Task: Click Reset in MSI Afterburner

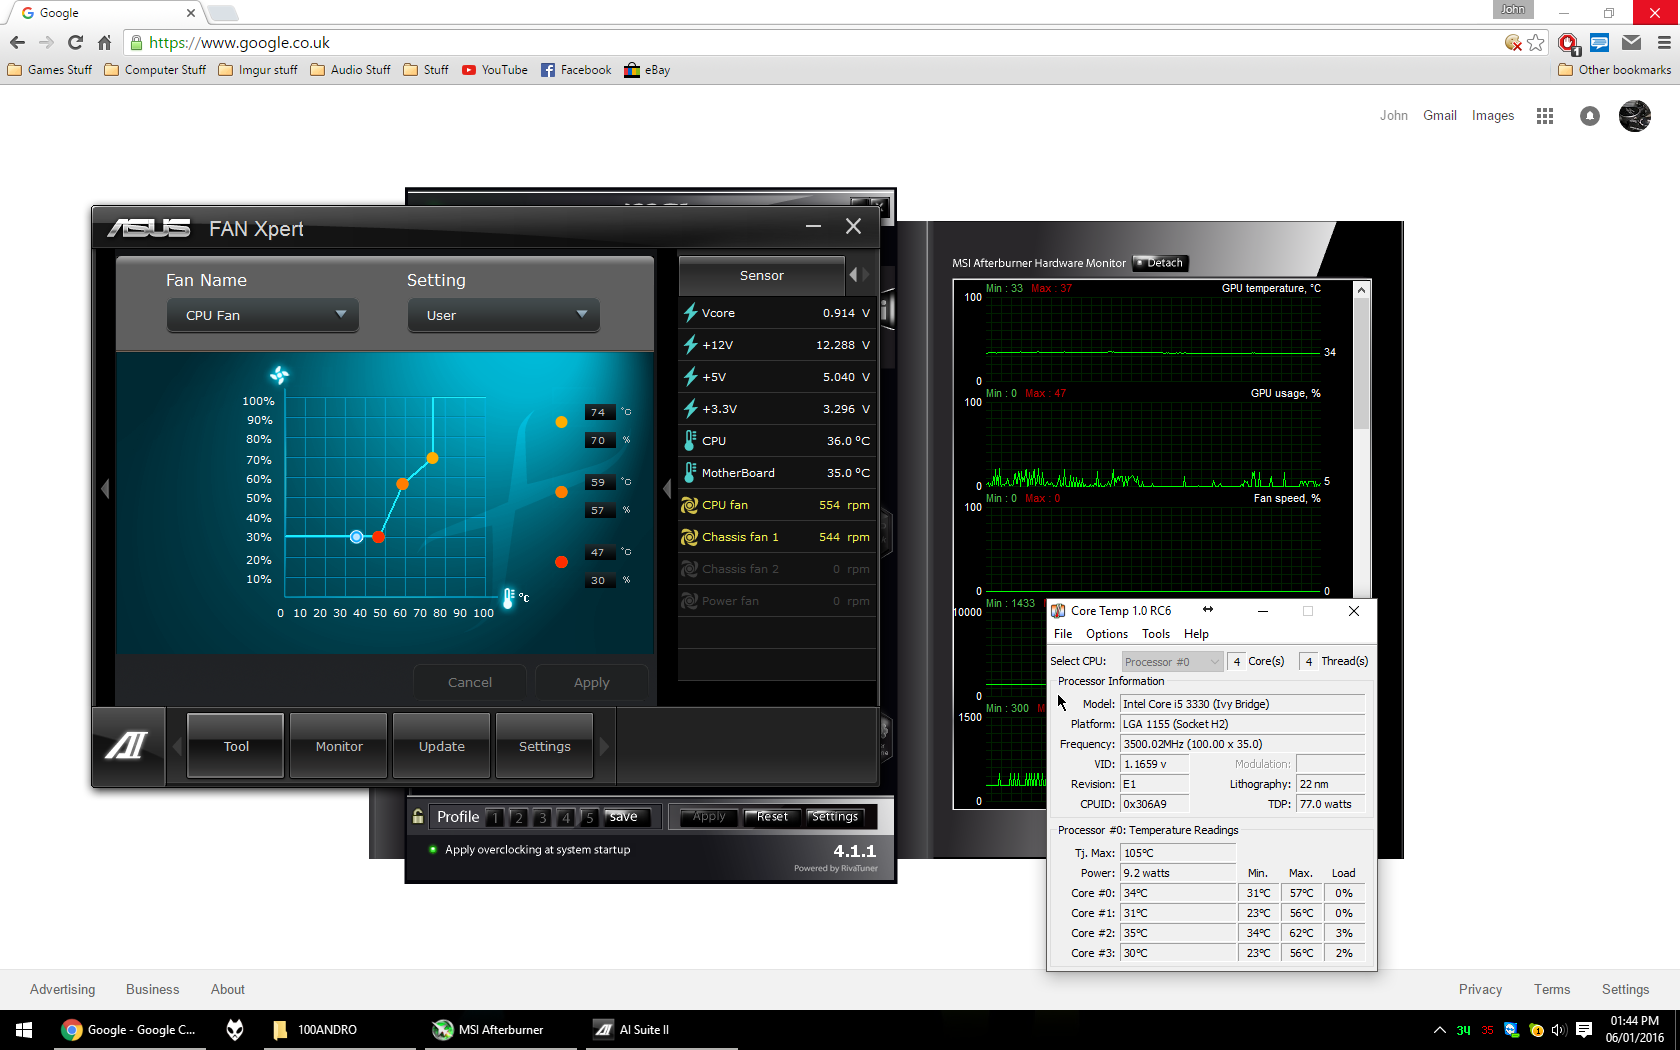Action: (x=772, y=817)
